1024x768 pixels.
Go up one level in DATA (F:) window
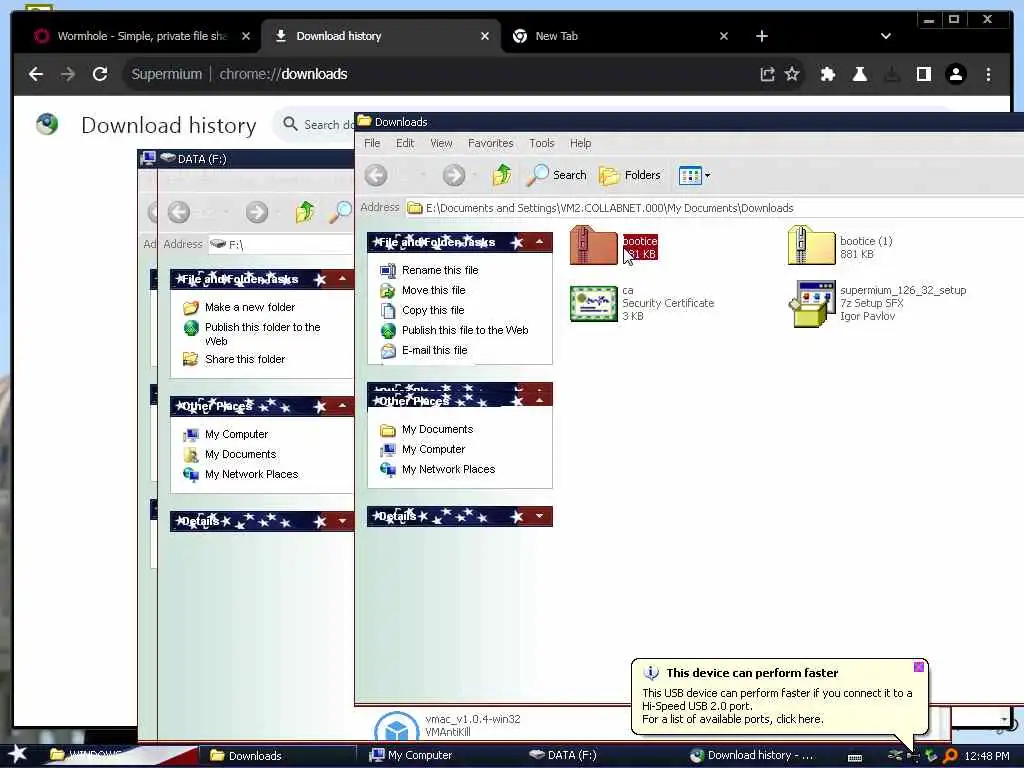tap(304, 212)
